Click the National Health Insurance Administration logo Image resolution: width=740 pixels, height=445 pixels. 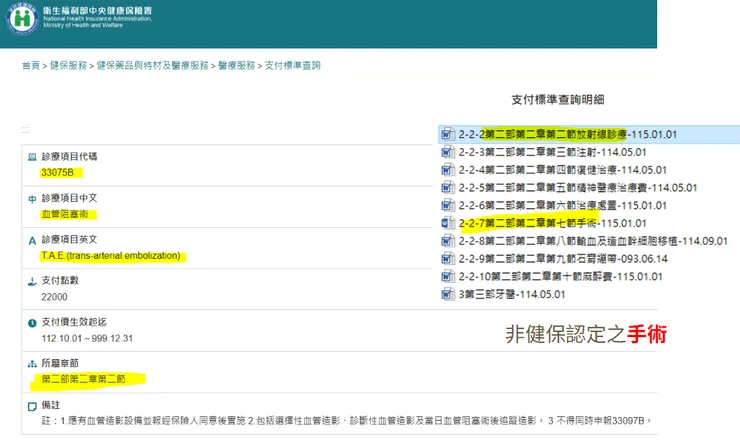tap(22, 19)
